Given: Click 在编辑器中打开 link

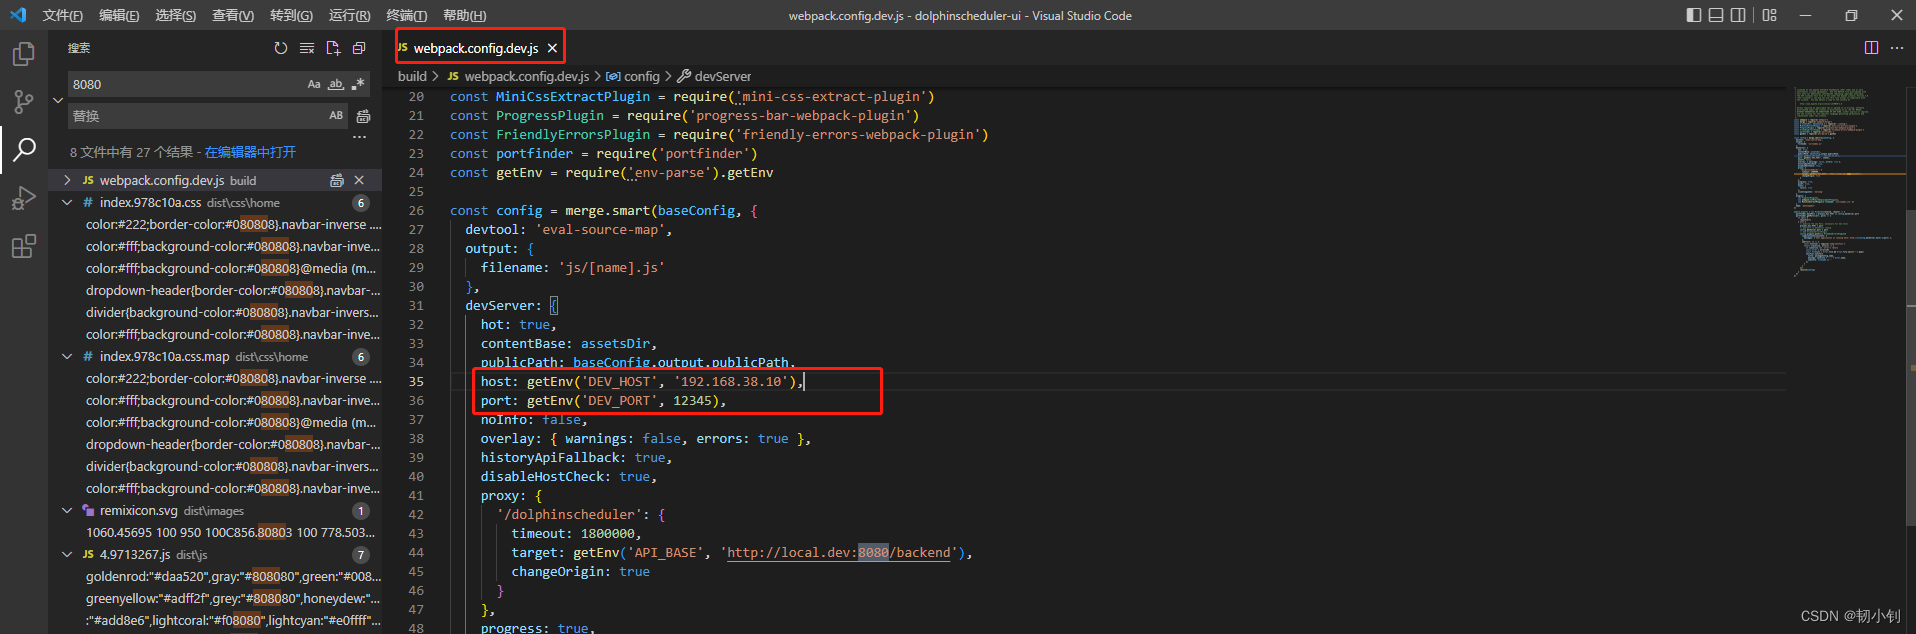Looking at the screenshot, I should click(250, 152).
